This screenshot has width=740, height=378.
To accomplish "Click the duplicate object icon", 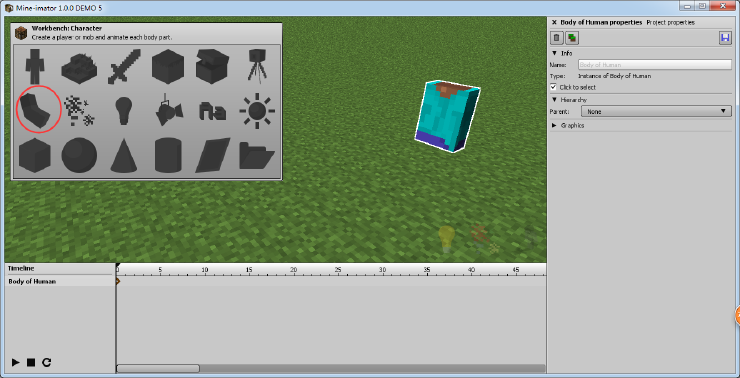I will click(572, 38).
